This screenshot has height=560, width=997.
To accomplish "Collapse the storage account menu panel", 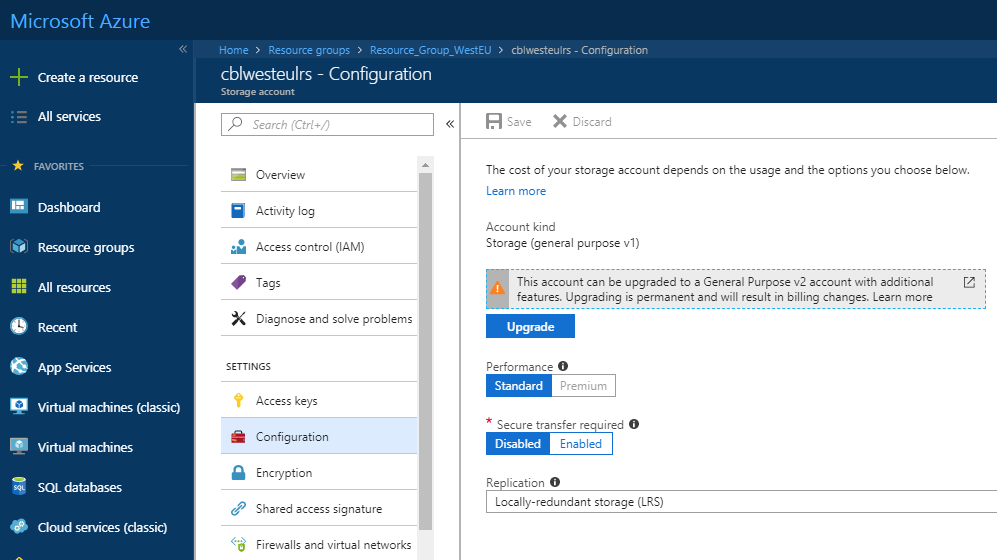I will click(450, 124).
